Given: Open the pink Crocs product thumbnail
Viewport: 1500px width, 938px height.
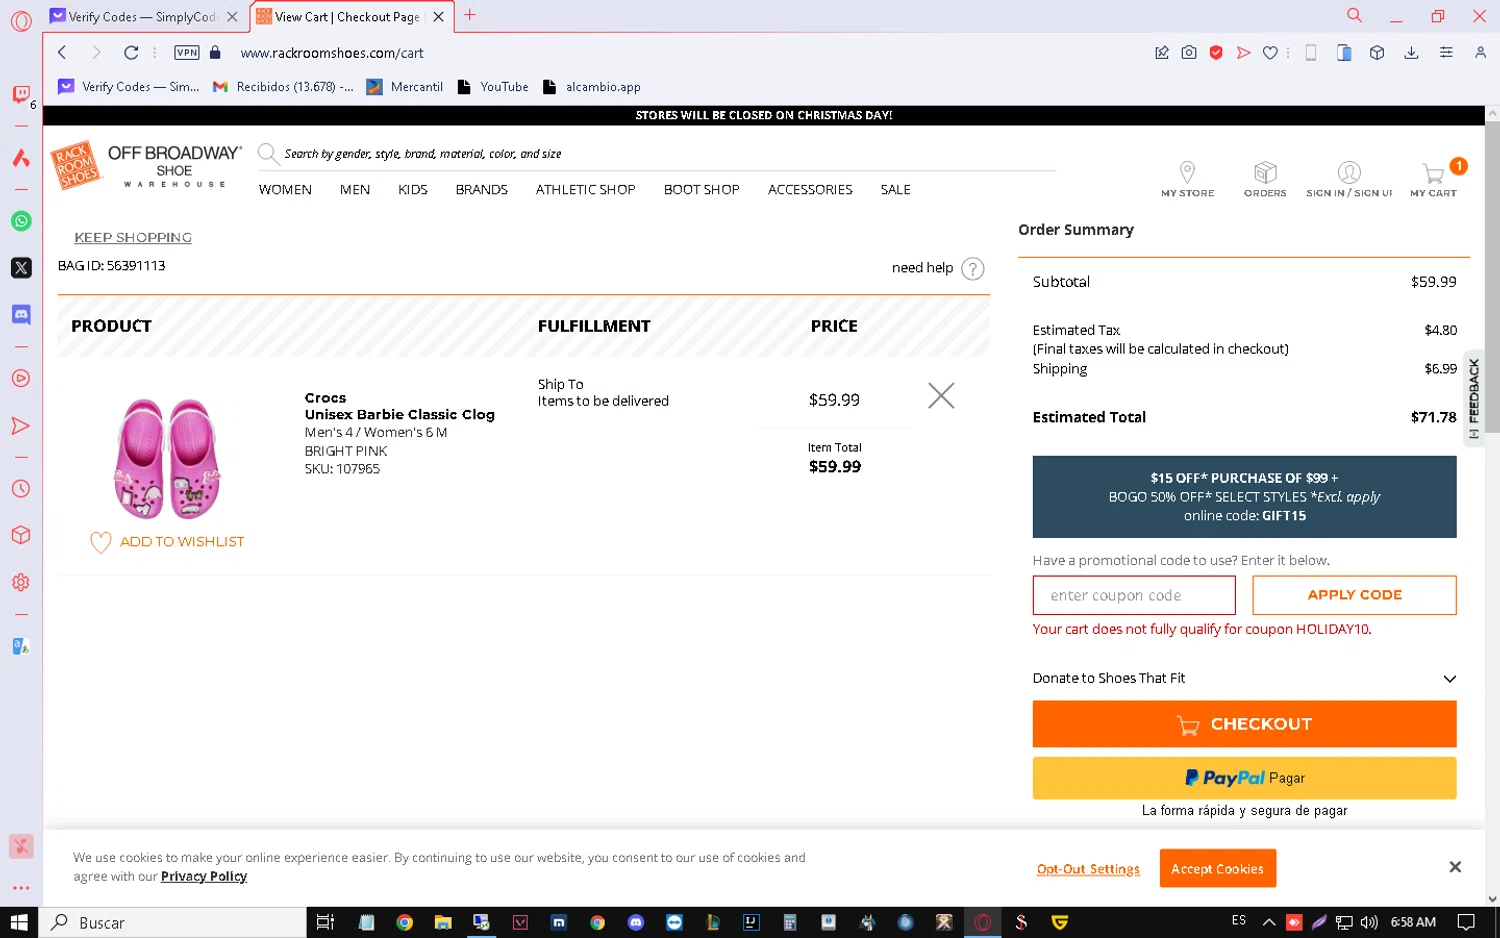Looking at the screenshot, I should (167, 458).
